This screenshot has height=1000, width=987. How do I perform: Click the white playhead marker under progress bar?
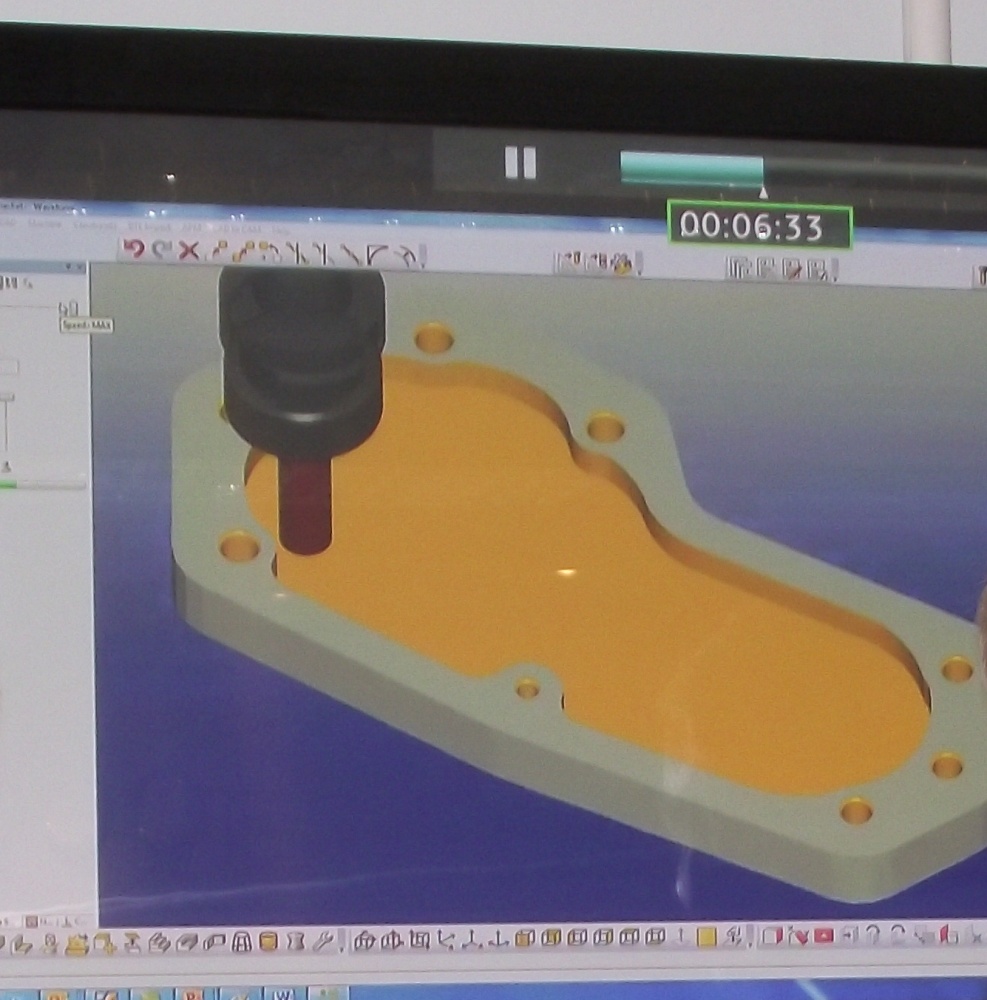coord(763,192)
